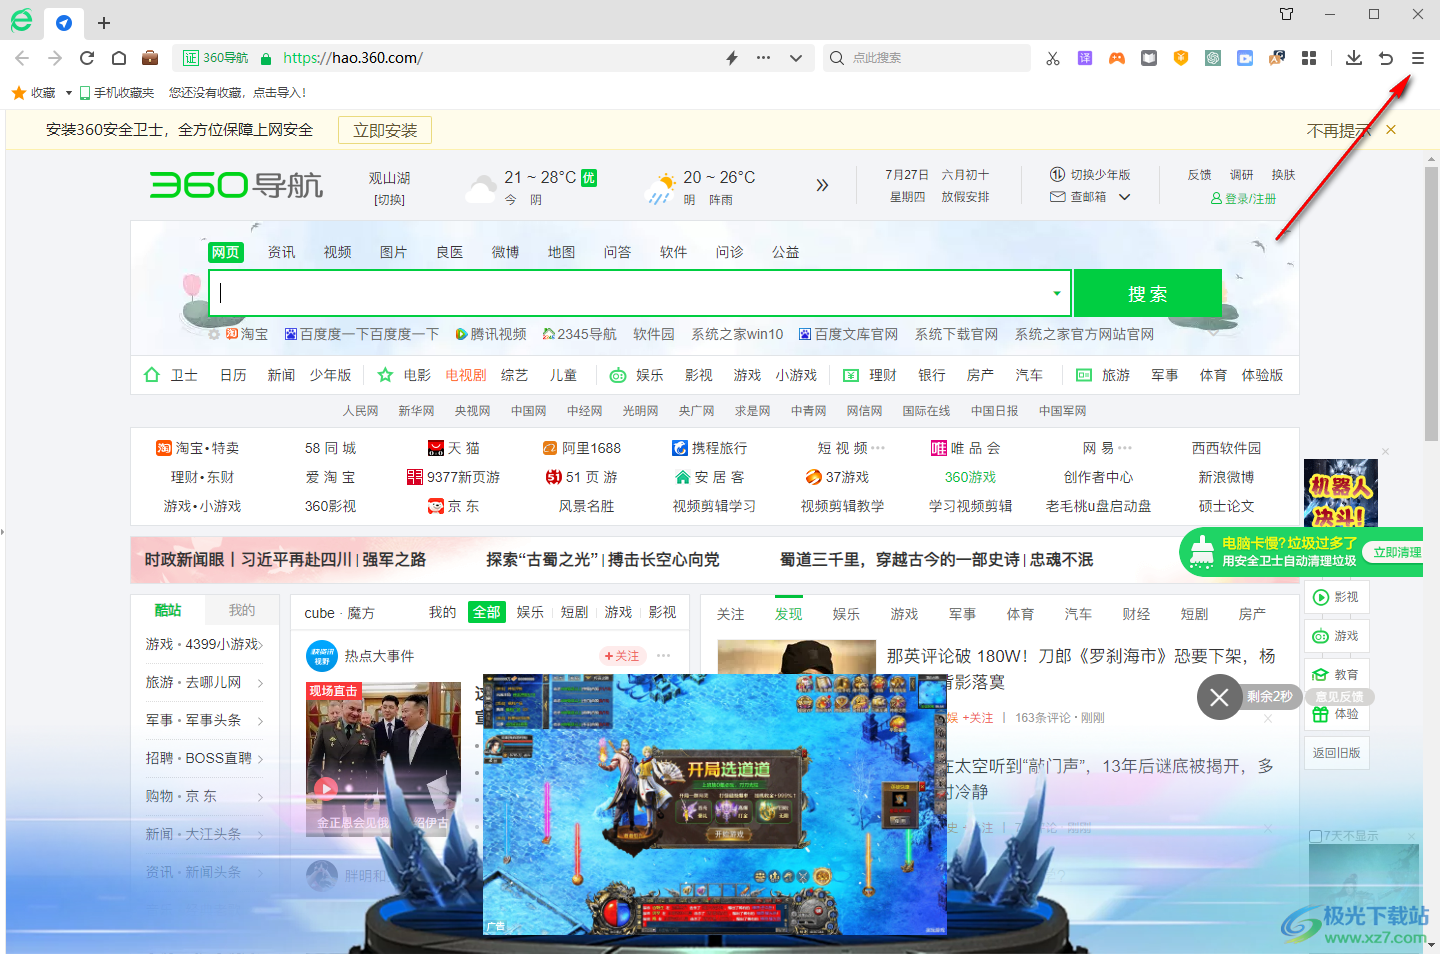This screenshot has height=954, width=1440.
Task: Show more weather with double-chevron arrow
Action: tap(822, 185)
